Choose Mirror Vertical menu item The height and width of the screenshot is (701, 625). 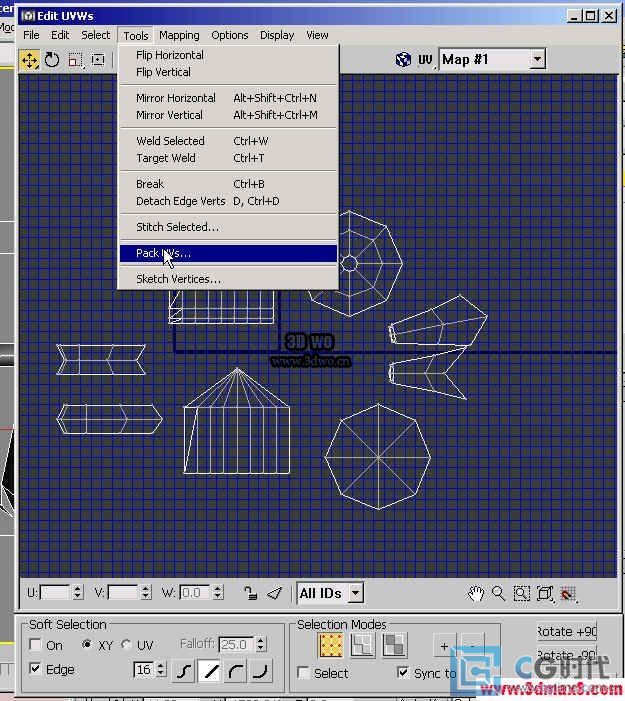(228, 115)
